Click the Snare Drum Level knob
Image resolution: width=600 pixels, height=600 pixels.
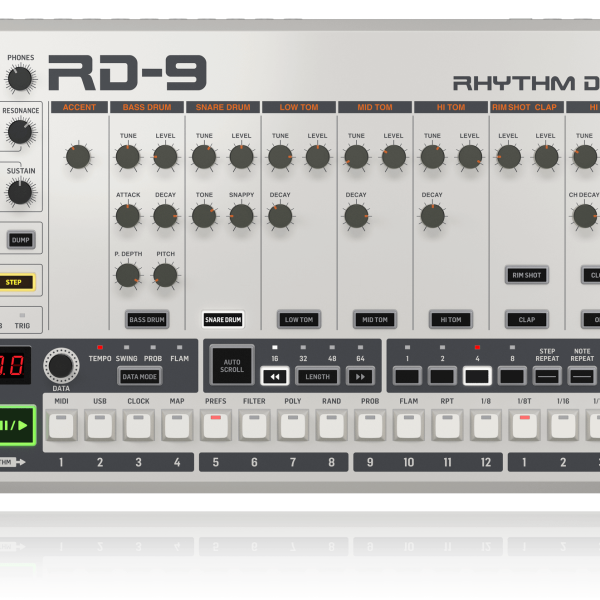point(241,157)
